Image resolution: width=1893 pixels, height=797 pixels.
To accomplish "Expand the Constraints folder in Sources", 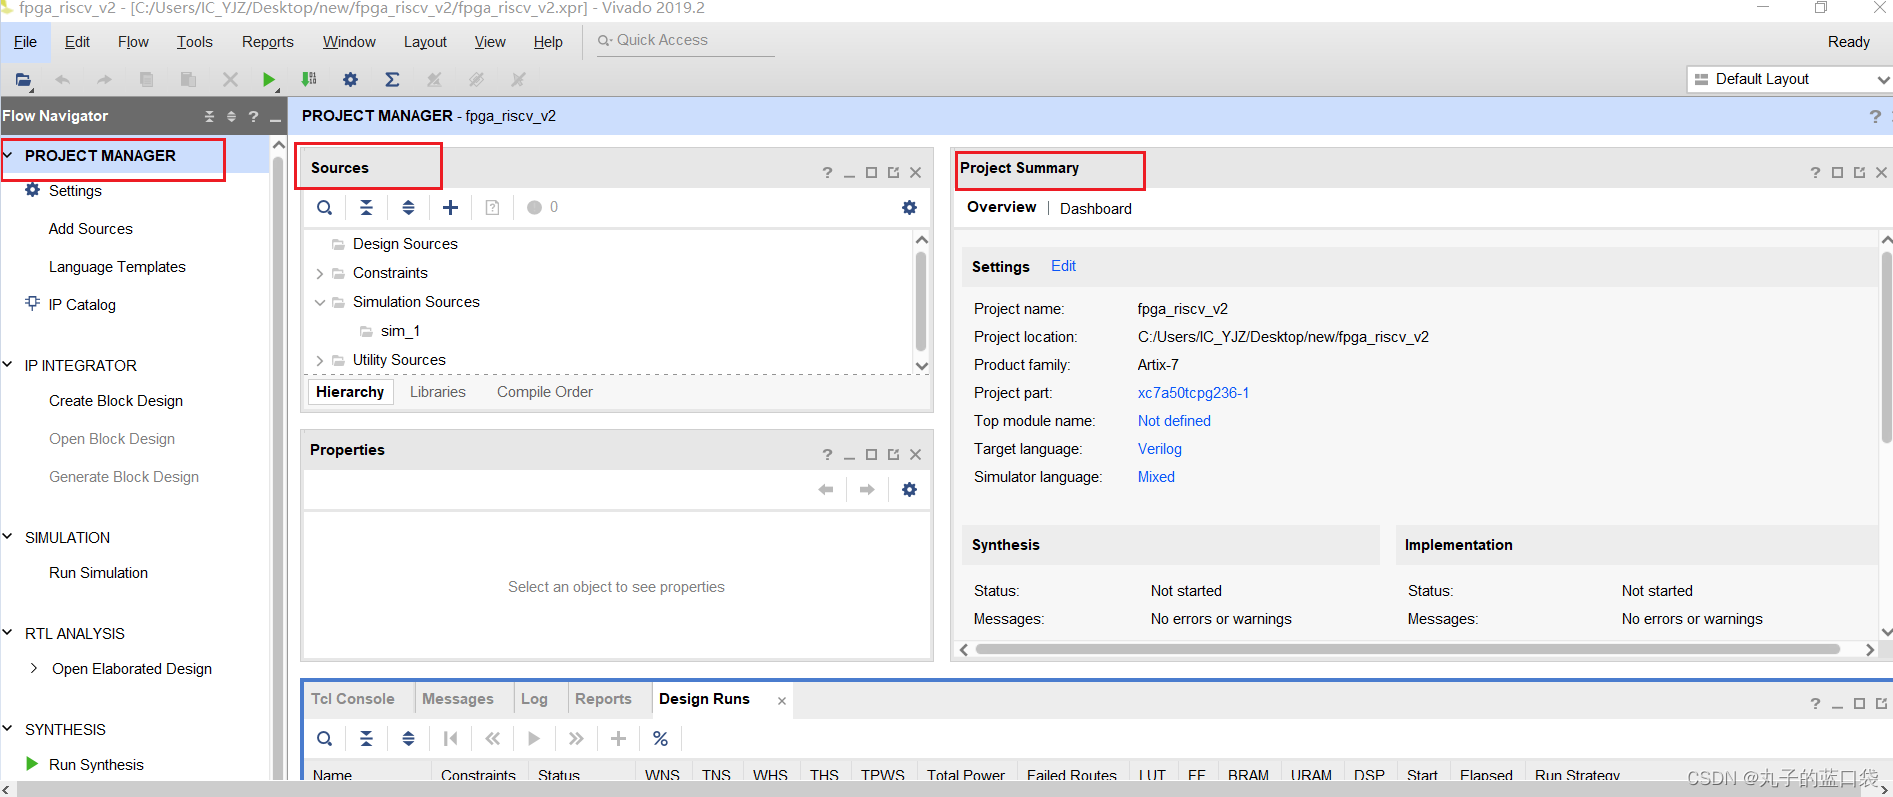I will [x=319, y=273].
